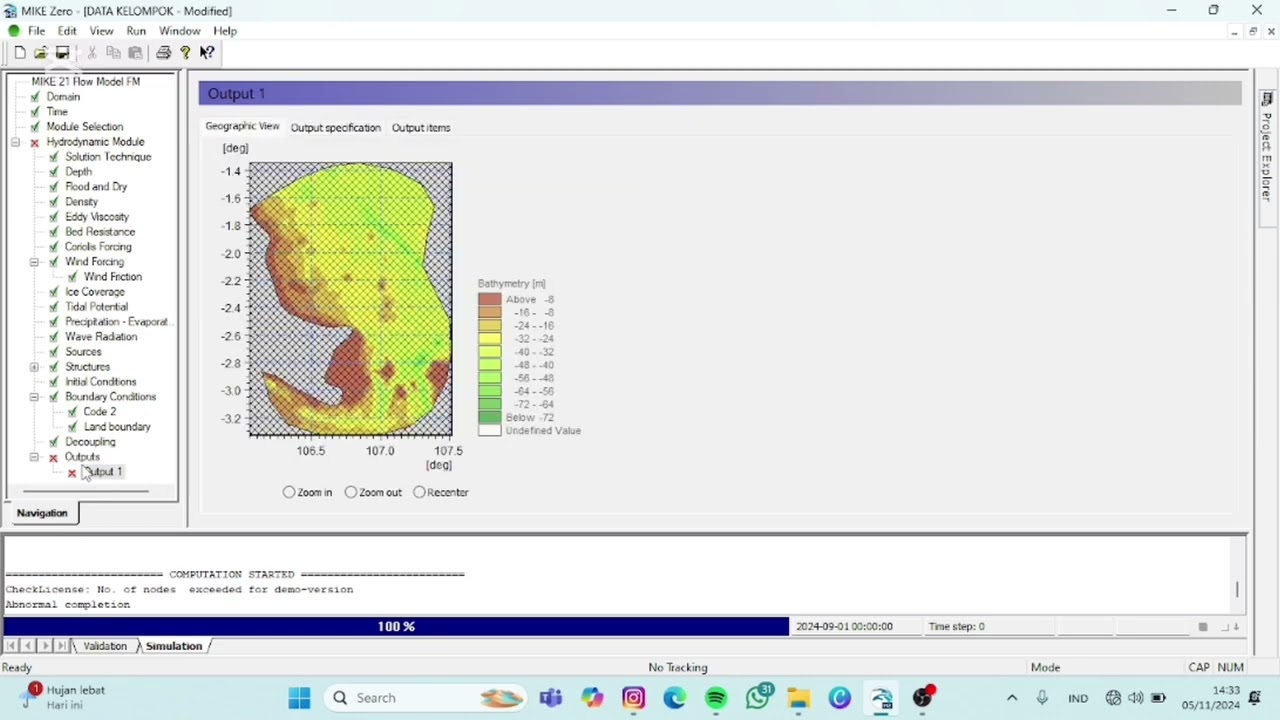This screenshot has height=720, width=1280.
Task: Click the red X status icon beside Hydrodynamic Module
Action: point(35,142)
